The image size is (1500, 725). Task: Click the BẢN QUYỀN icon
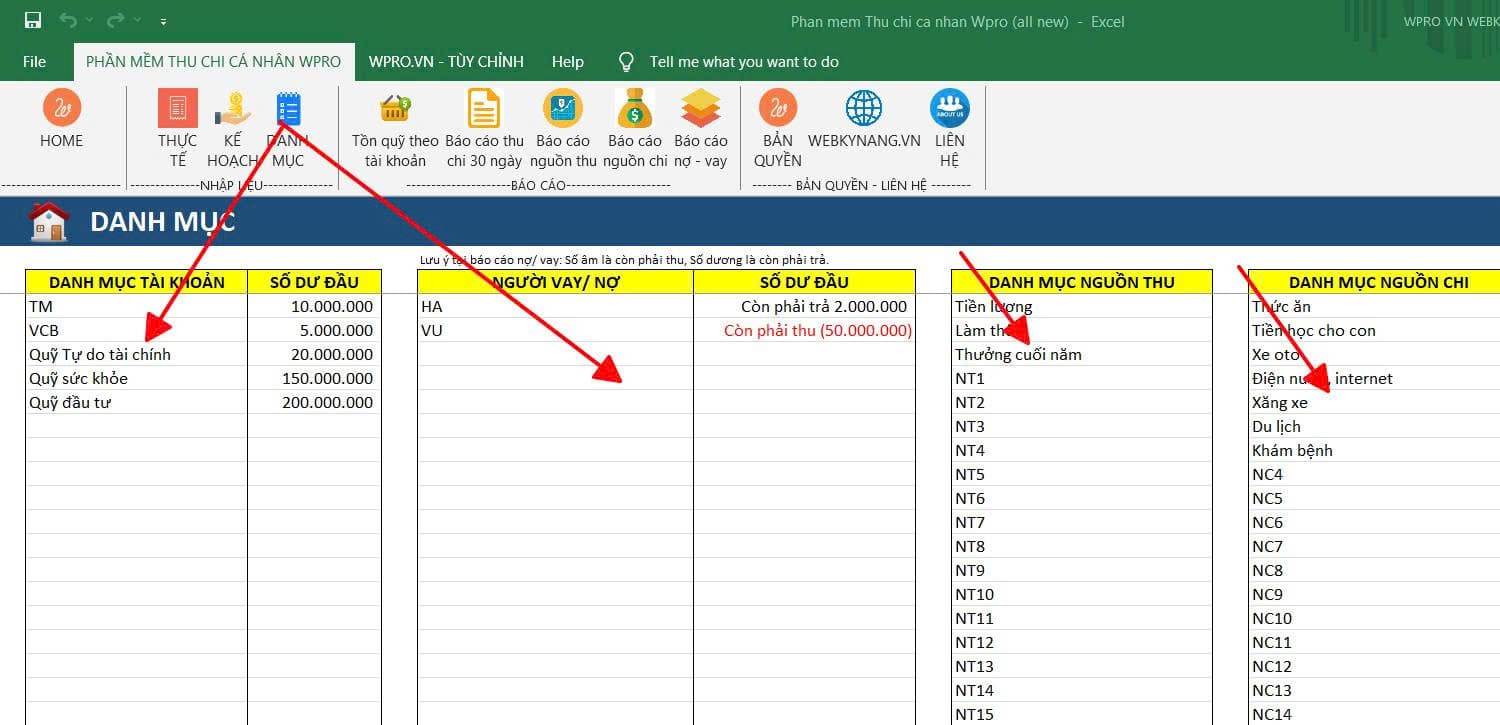[777, 108]
